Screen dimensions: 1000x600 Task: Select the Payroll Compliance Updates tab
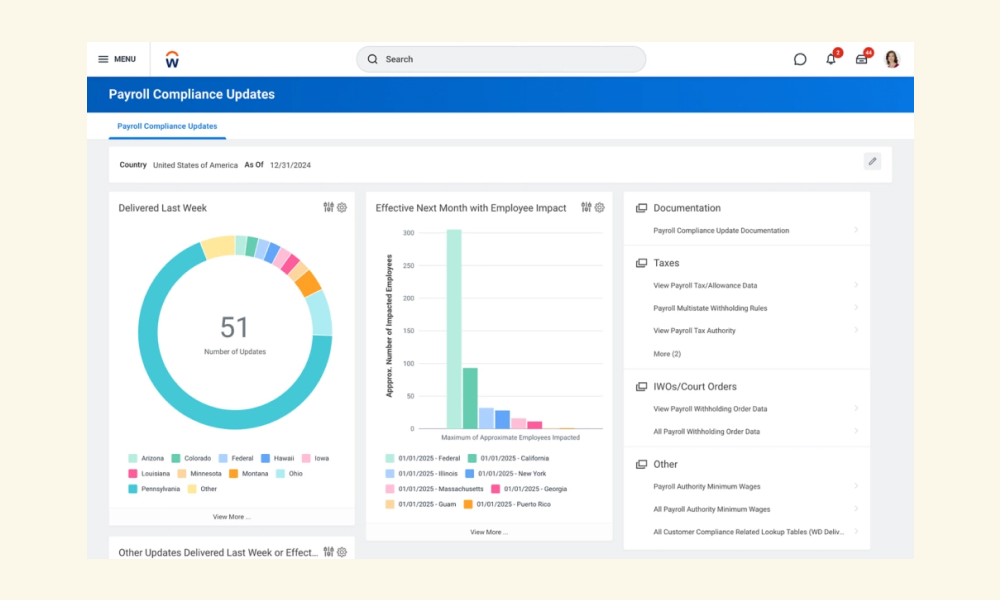click(x=167, y=126)
